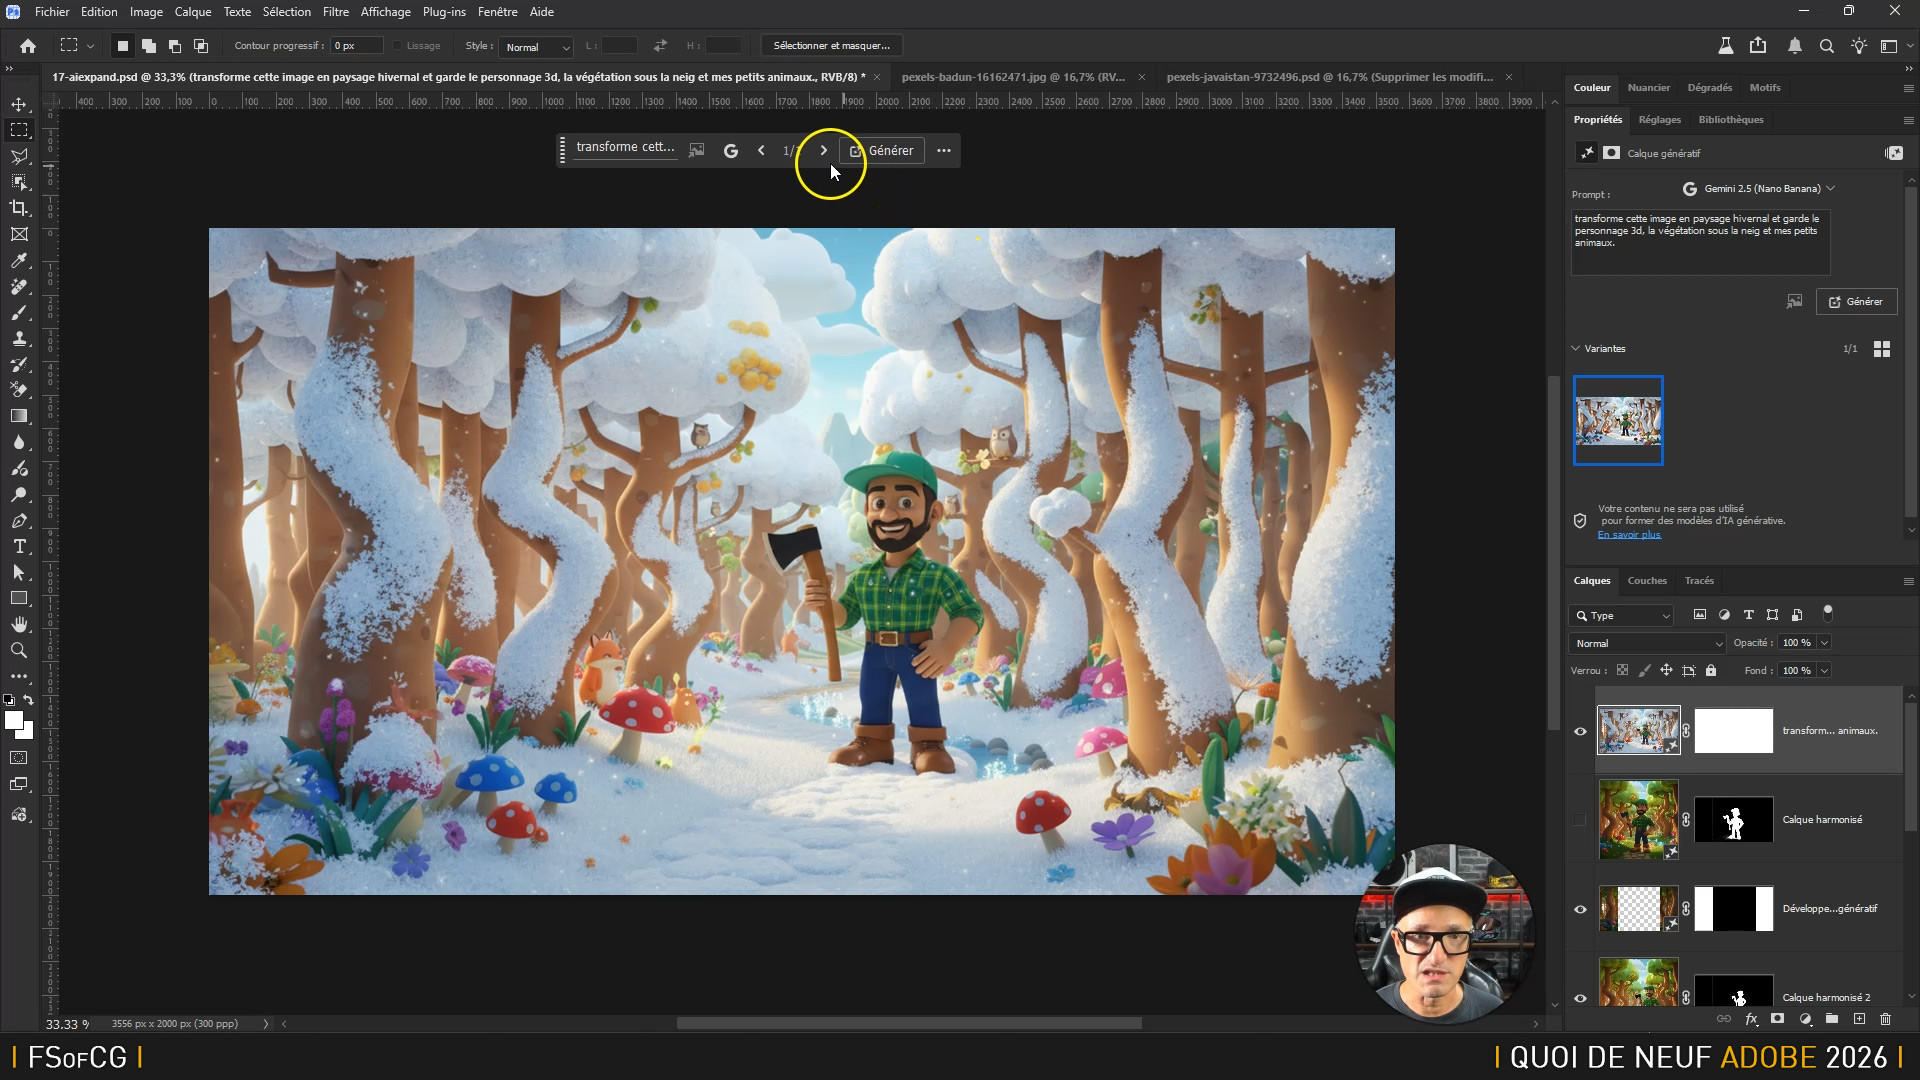
Task: Select the Crop tool
Action: 19,208
